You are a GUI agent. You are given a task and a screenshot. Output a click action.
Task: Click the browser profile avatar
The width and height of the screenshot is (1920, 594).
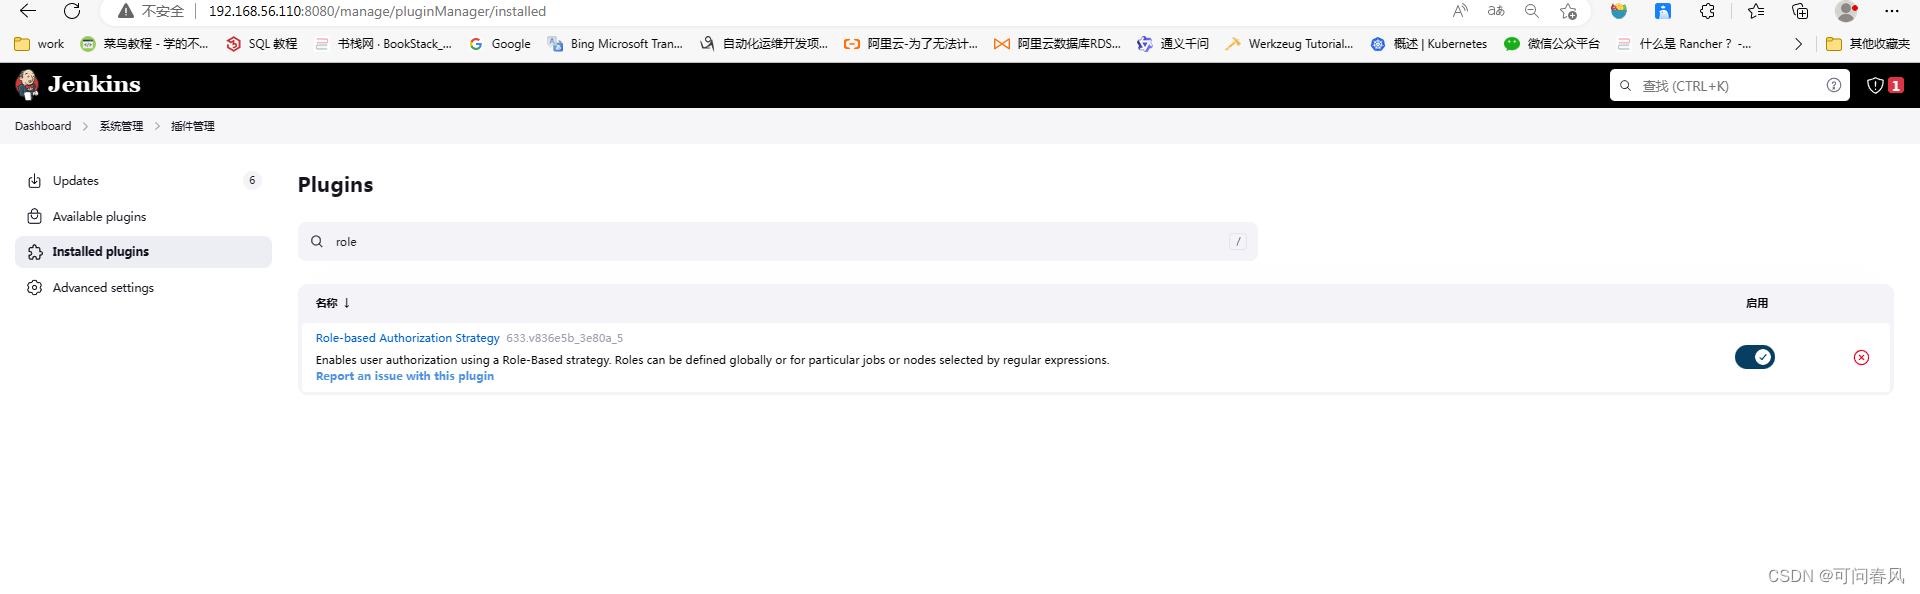coord(1846,11)
